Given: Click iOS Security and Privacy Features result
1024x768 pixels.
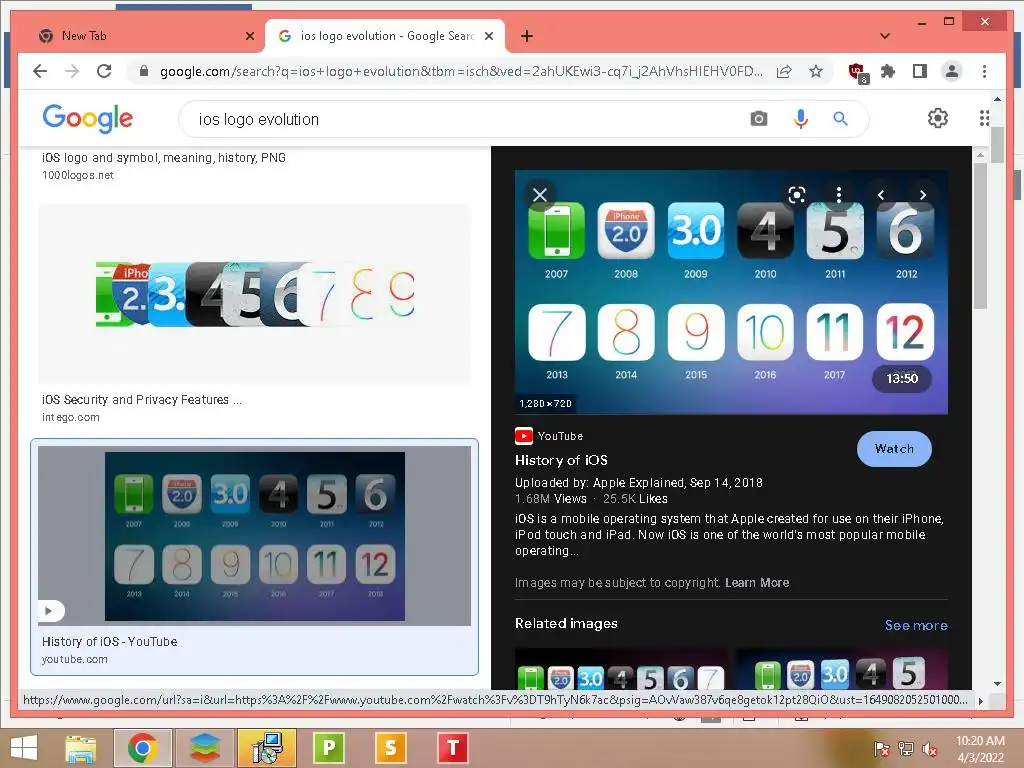Looking at the screenshot, I should [x=142, y=400].
